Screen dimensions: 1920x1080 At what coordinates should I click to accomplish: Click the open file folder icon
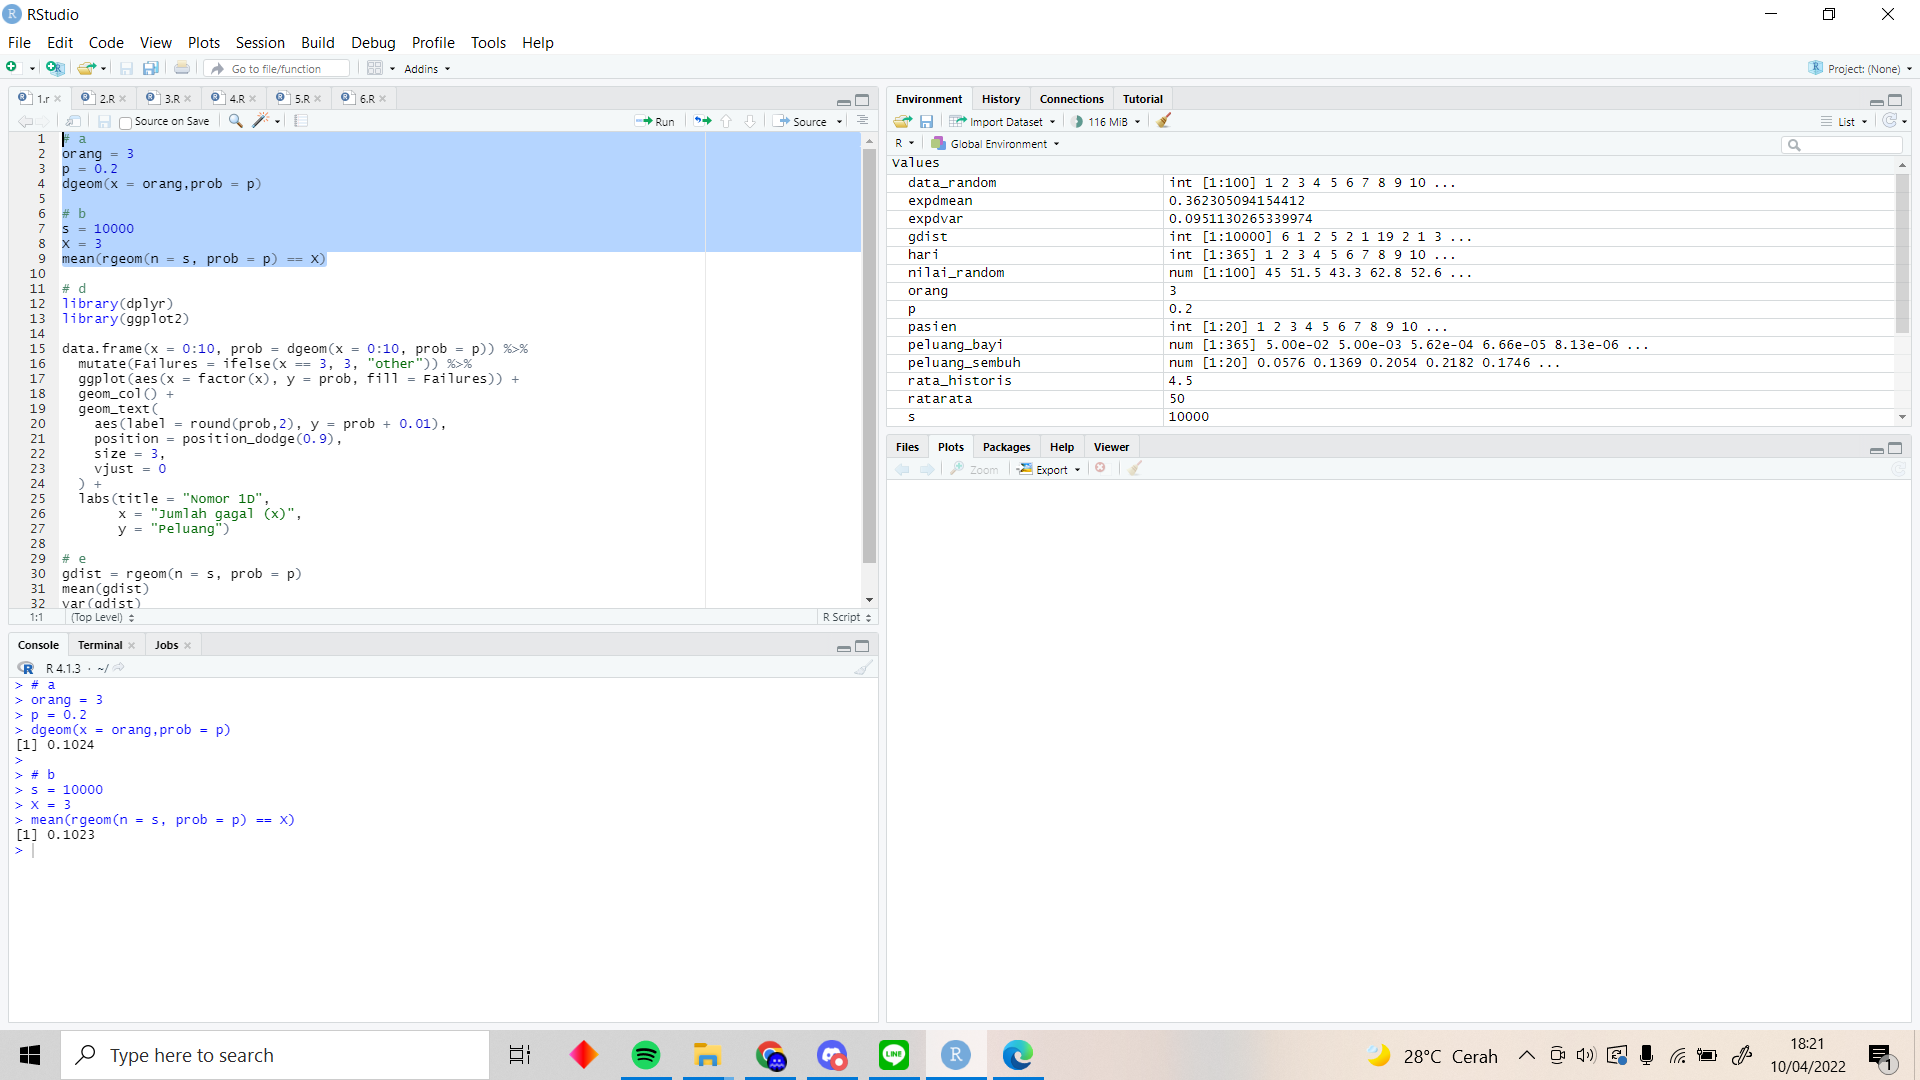87,68
